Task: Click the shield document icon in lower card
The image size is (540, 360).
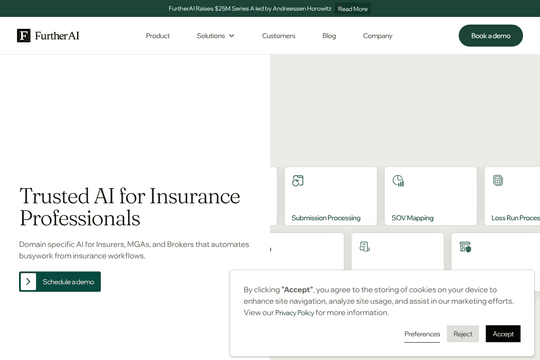Action: point(465,247)
